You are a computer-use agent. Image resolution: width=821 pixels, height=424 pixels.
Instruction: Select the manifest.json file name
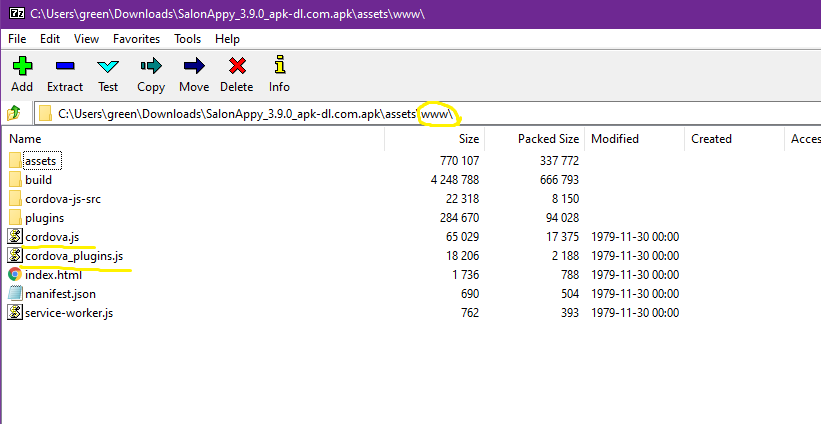(x=60, y=294)
